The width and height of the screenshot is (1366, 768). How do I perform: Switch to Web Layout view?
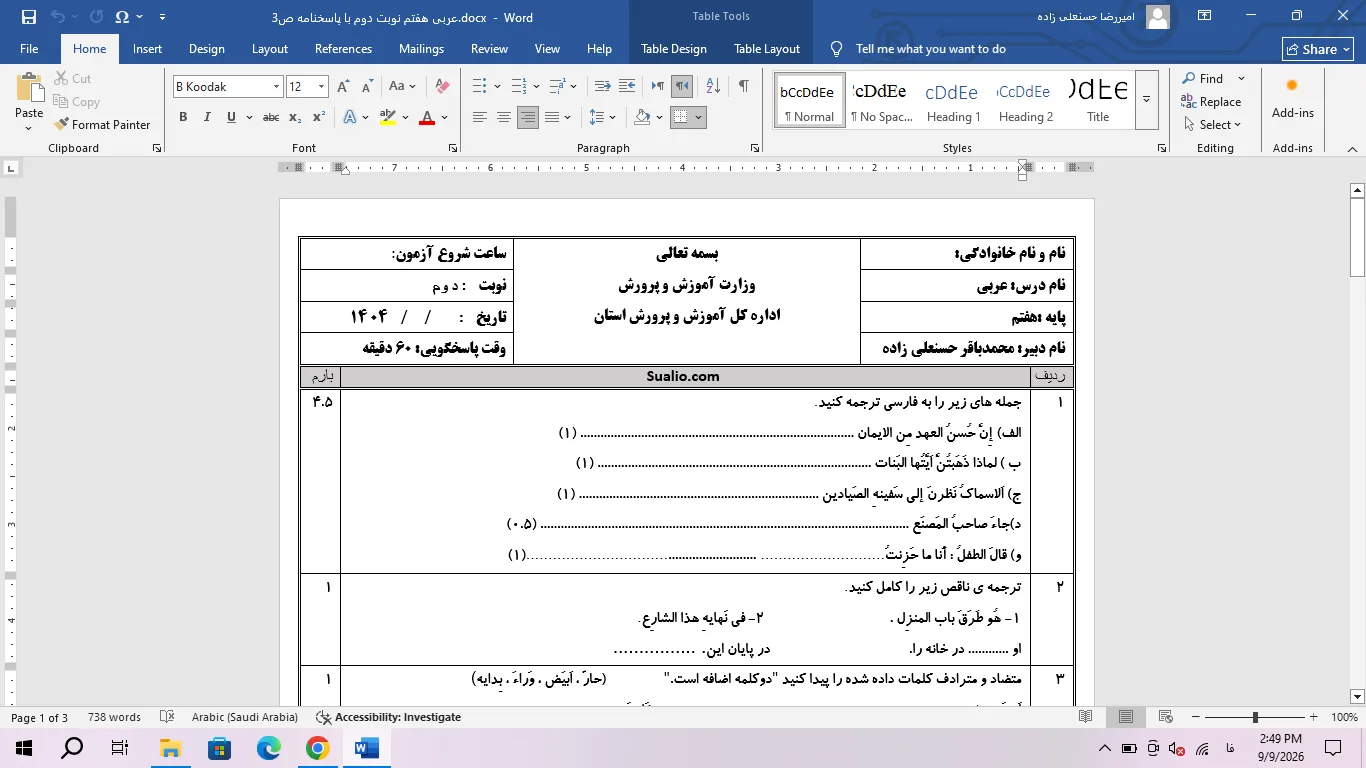1166,717
